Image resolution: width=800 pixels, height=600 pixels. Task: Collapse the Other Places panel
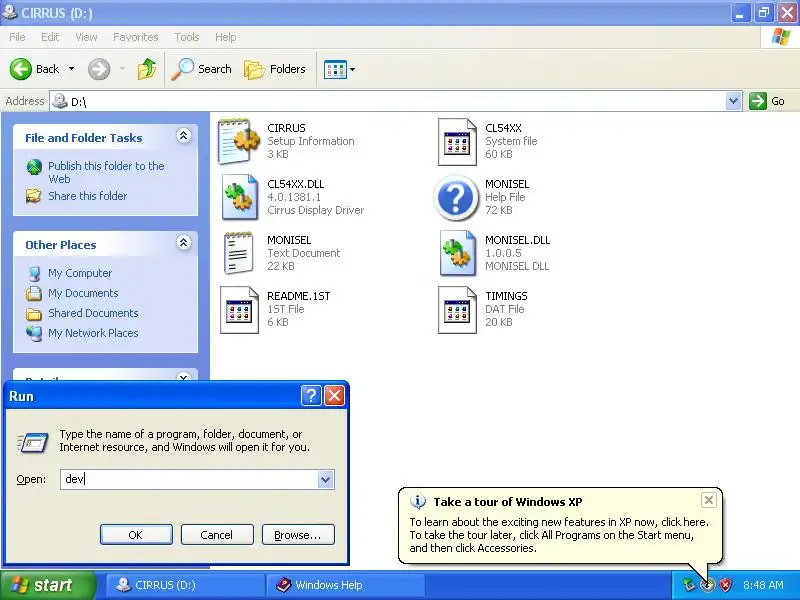pyautogui.click(x=184, y=243)
